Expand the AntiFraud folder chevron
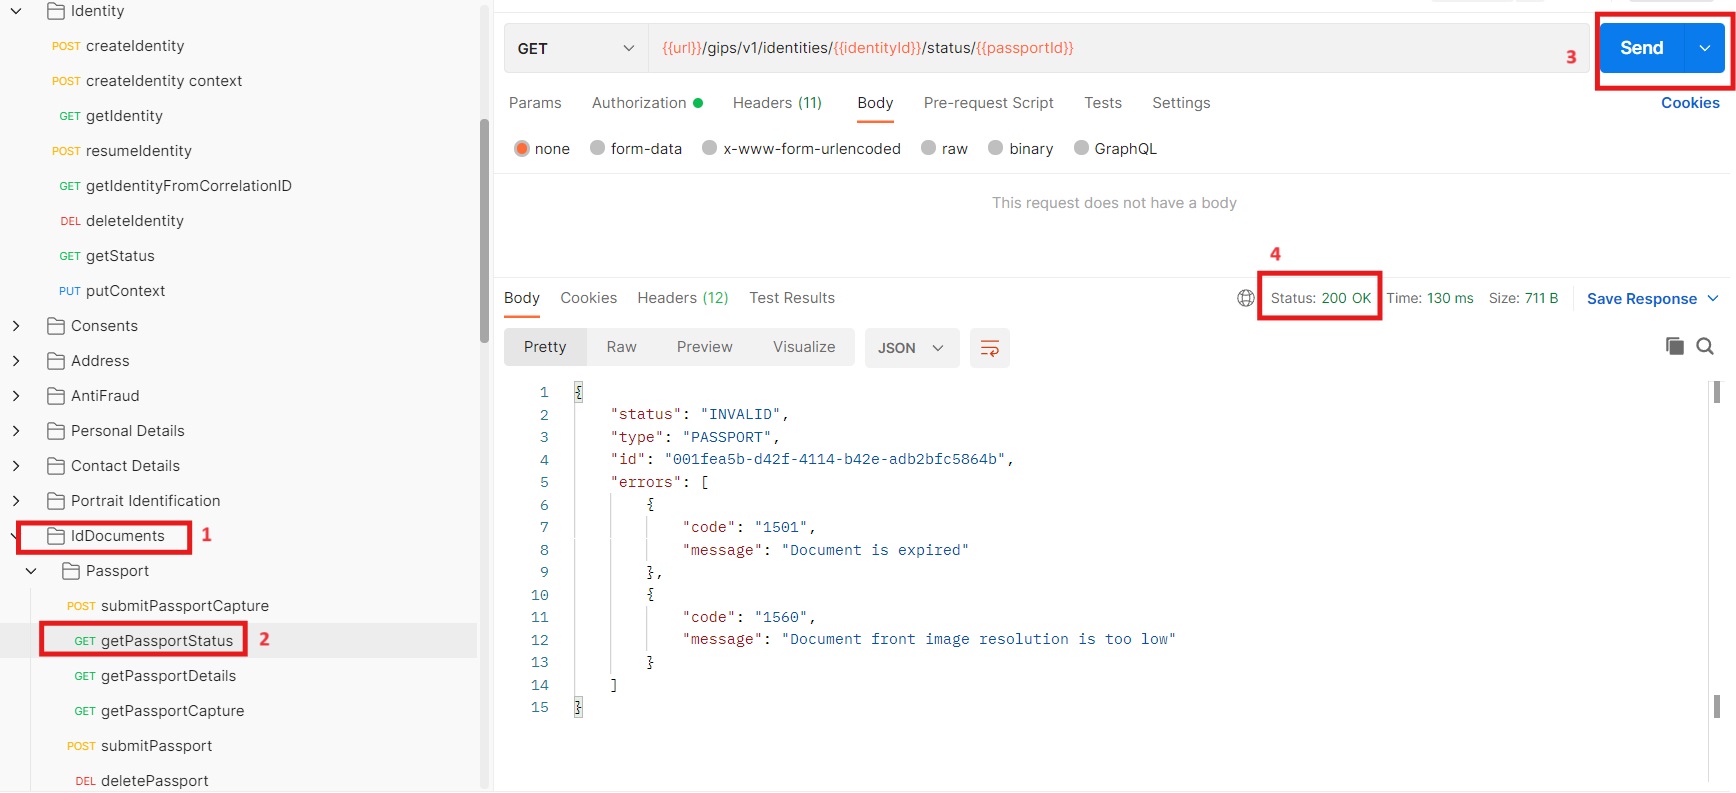The width and height of the screenshot is (1736, 793). pos(16,396)
